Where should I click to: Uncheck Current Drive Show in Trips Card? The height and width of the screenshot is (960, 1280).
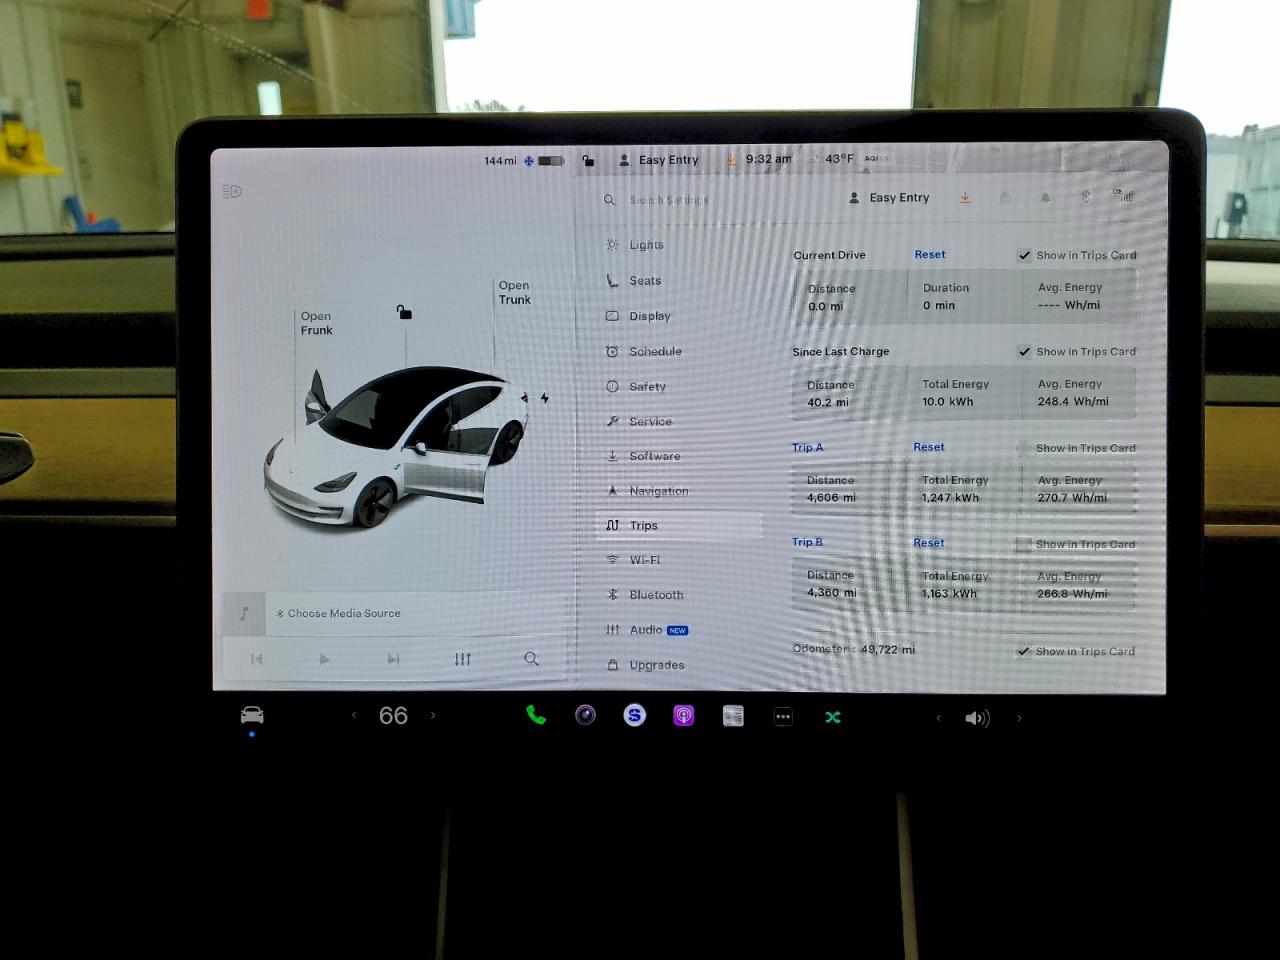point(1025,255)
